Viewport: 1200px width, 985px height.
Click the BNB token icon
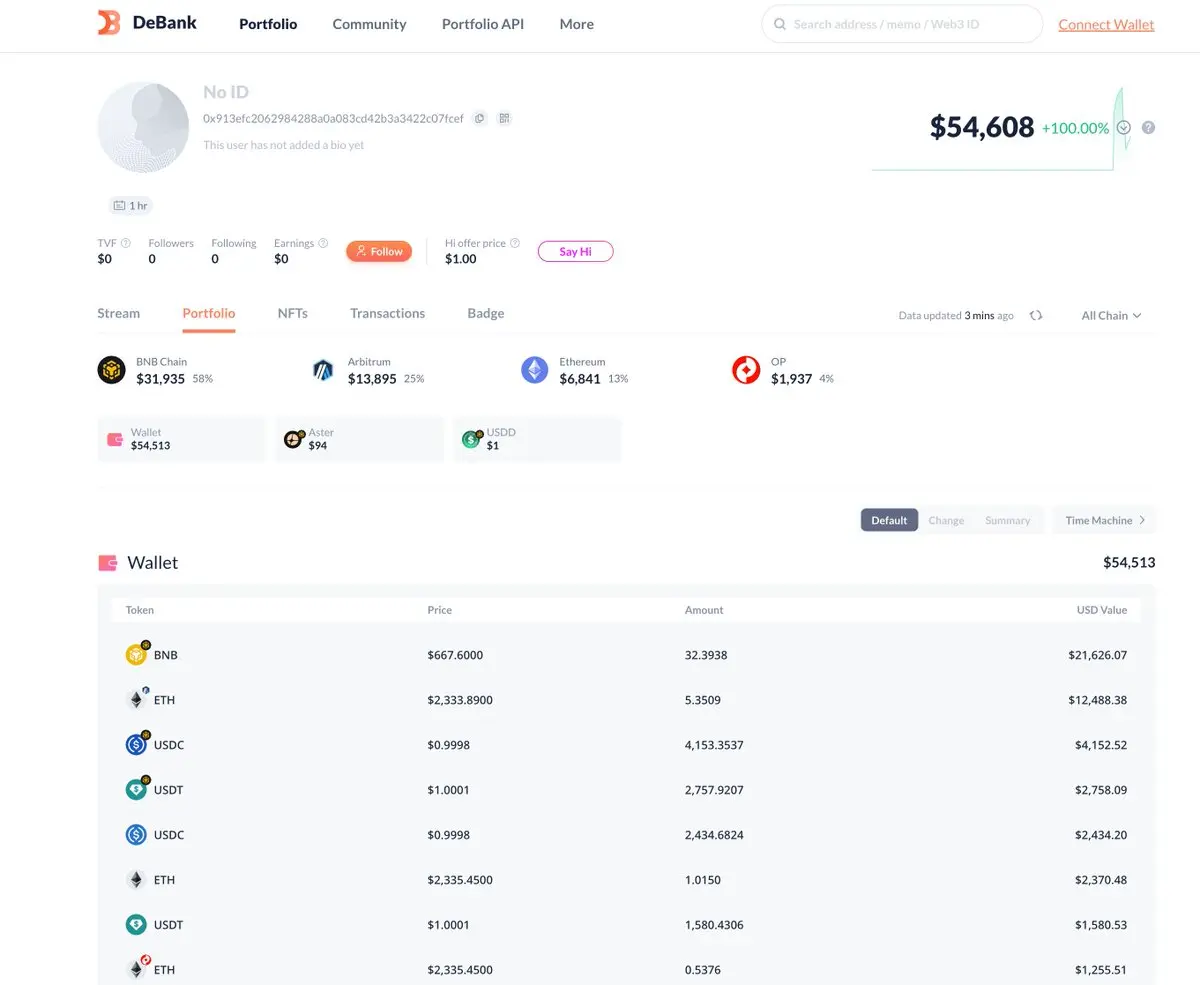click(x=137, y=654)
